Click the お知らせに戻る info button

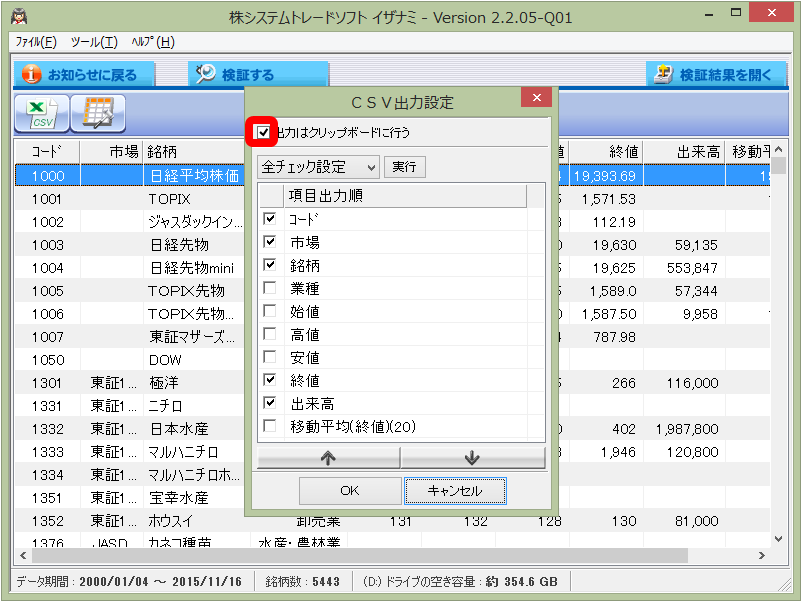pos(83,75)
